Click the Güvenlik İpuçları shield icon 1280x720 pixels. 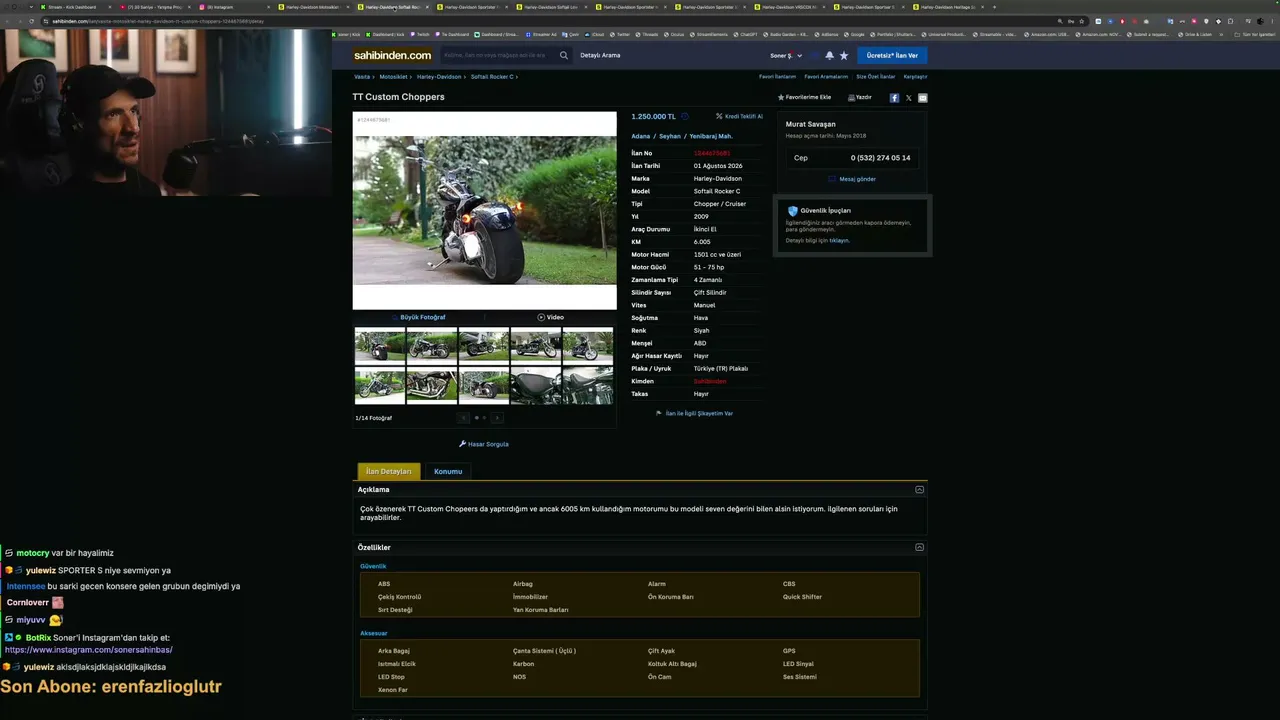(x=793, y=211)
